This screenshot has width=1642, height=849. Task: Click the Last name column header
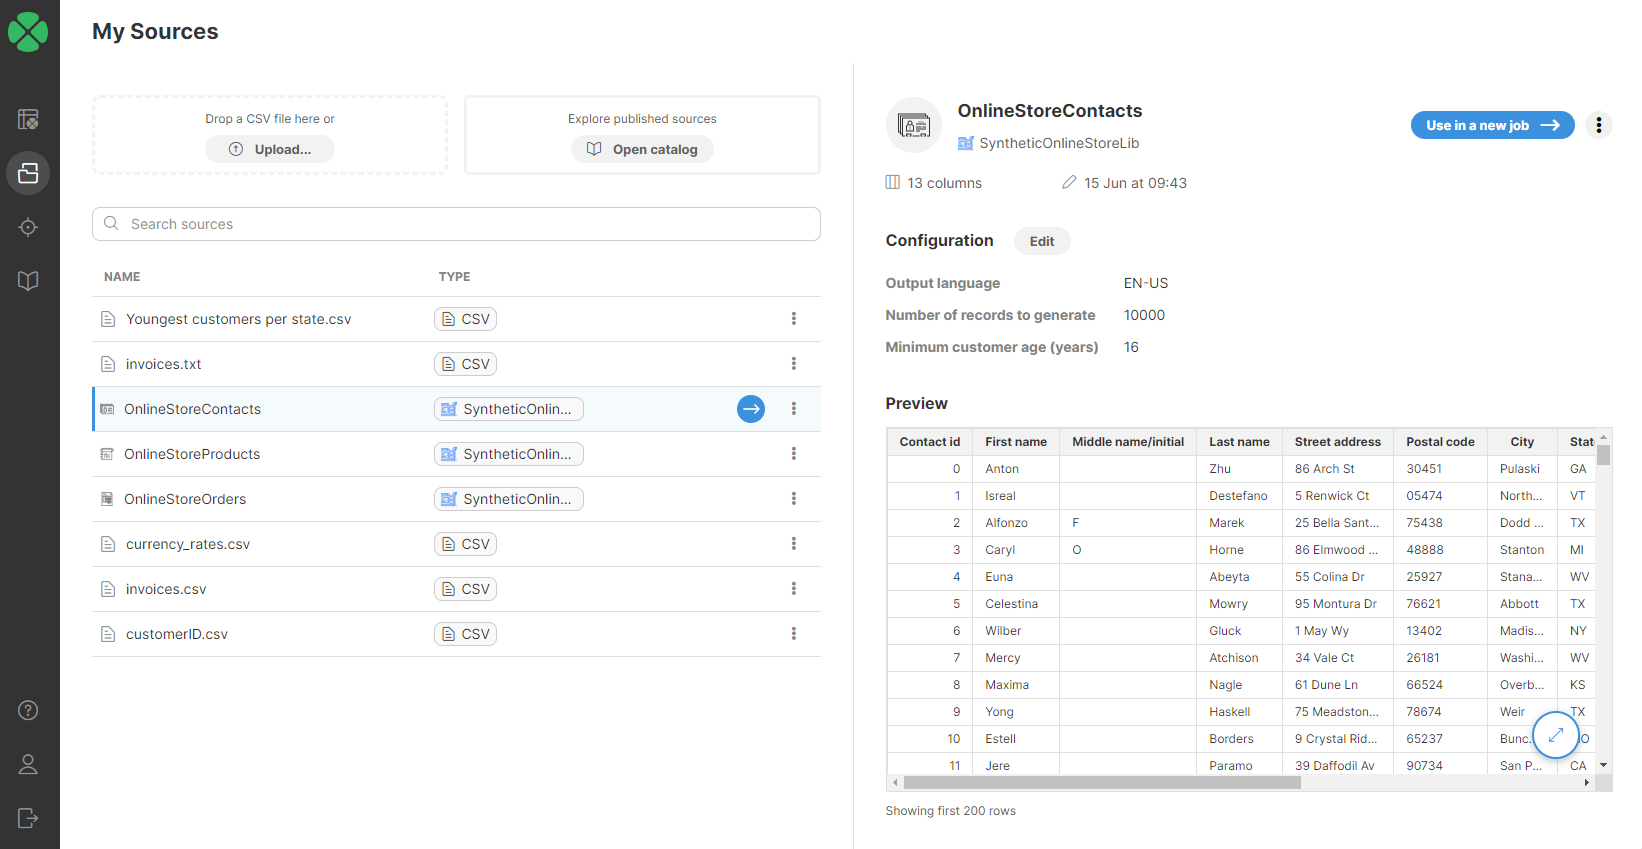[1240, 442]
